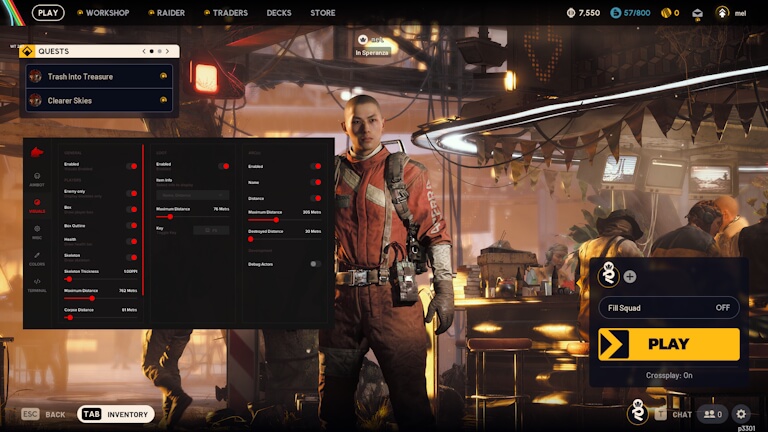Image resolution: width=768 pixels, height=432 pixels.
Task: Go to next quest page arrow
Action: pyautogui.click(x=171, y=50)
